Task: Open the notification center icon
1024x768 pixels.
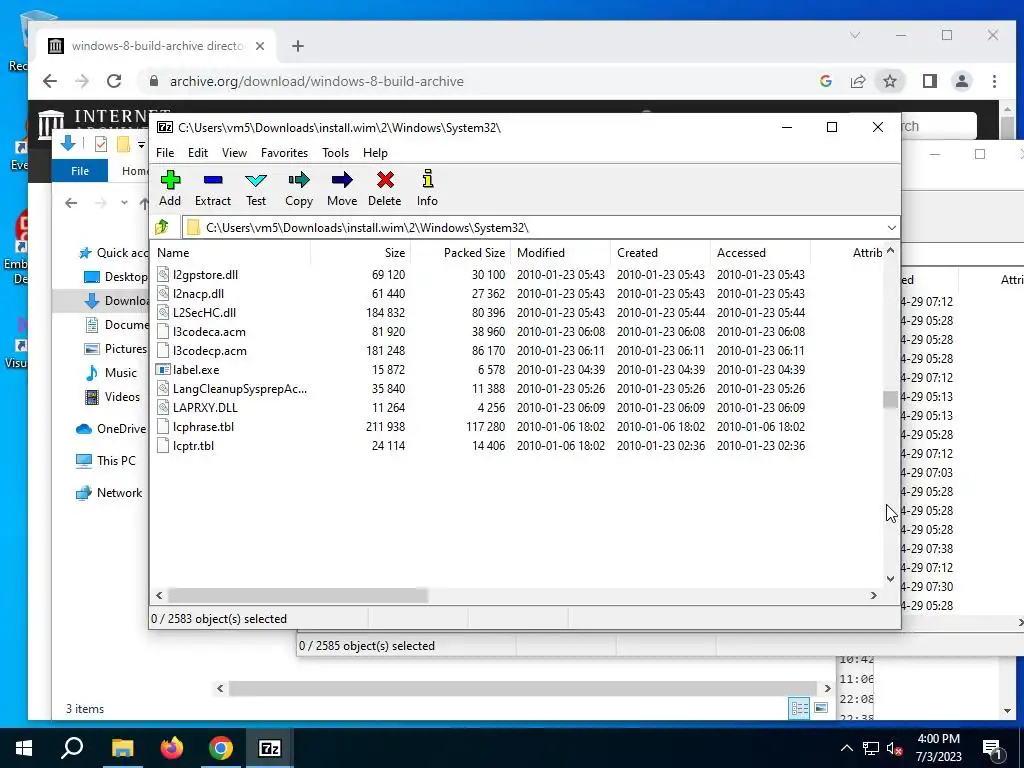Action: pos(992,748)
